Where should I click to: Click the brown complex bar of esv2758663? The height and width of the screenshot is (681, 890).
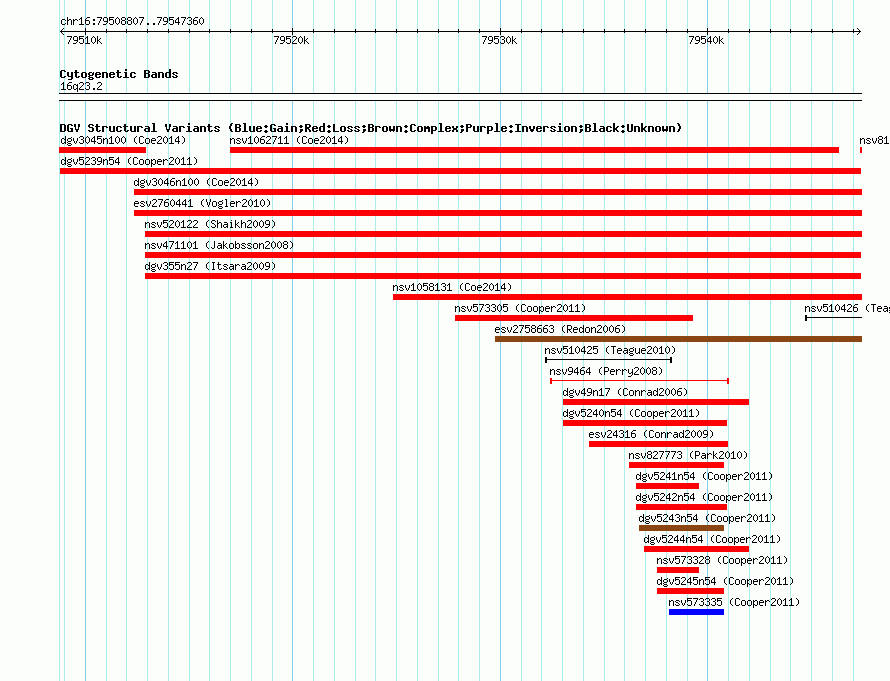point(678,339)
